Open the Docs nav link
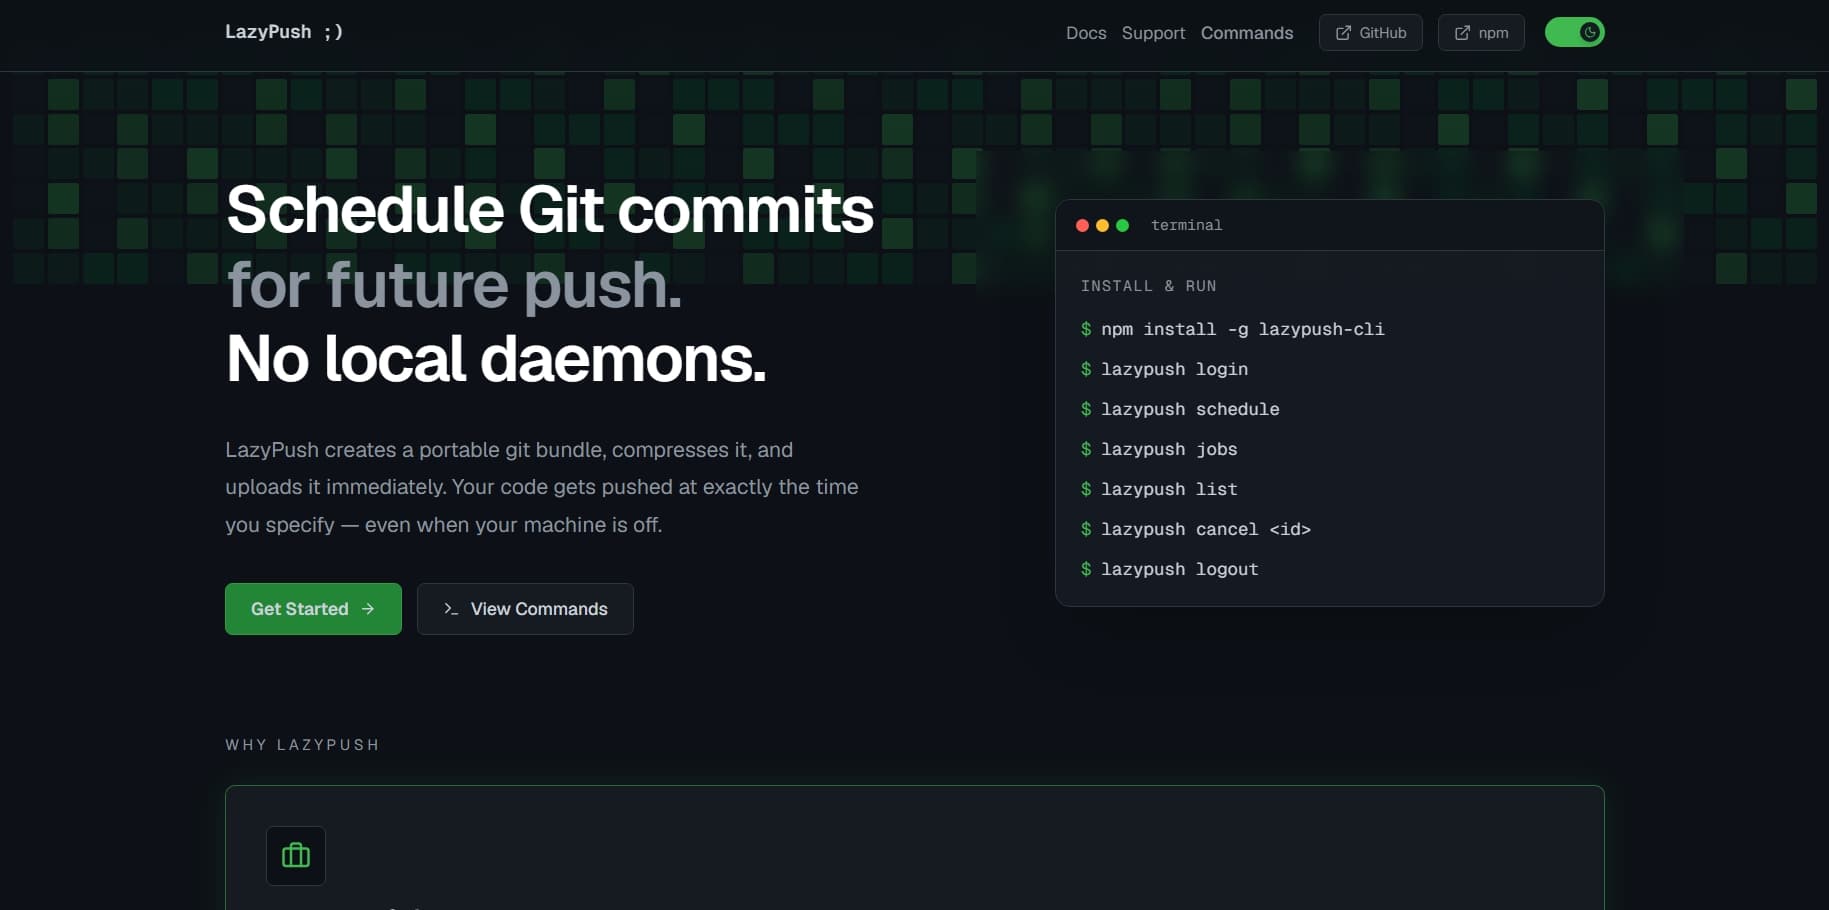Screen dimensions: 1829x910 point(1086,33)
